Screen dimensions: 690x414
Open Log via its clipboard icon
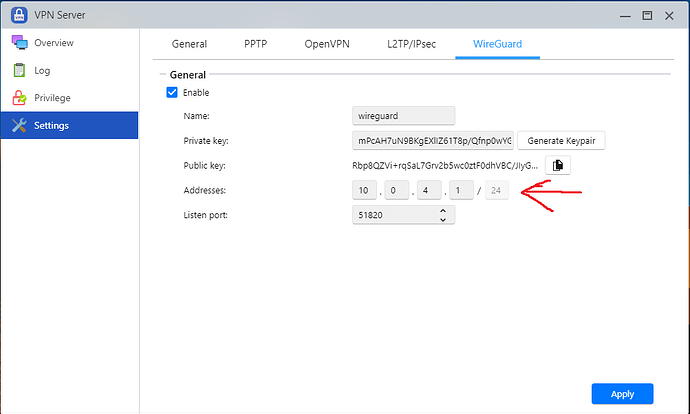click(18, 70)
